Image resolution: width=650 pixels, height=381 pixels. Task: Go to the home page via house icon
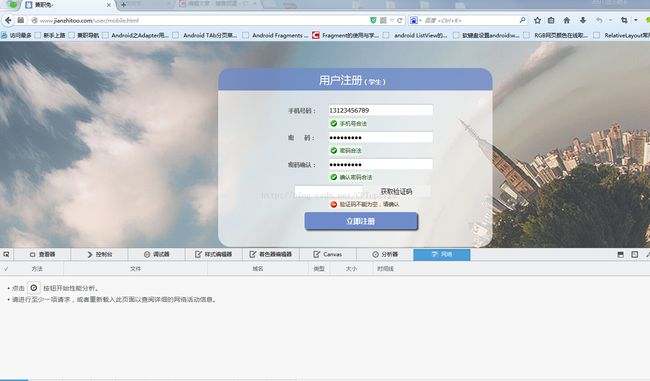[567, 20]
